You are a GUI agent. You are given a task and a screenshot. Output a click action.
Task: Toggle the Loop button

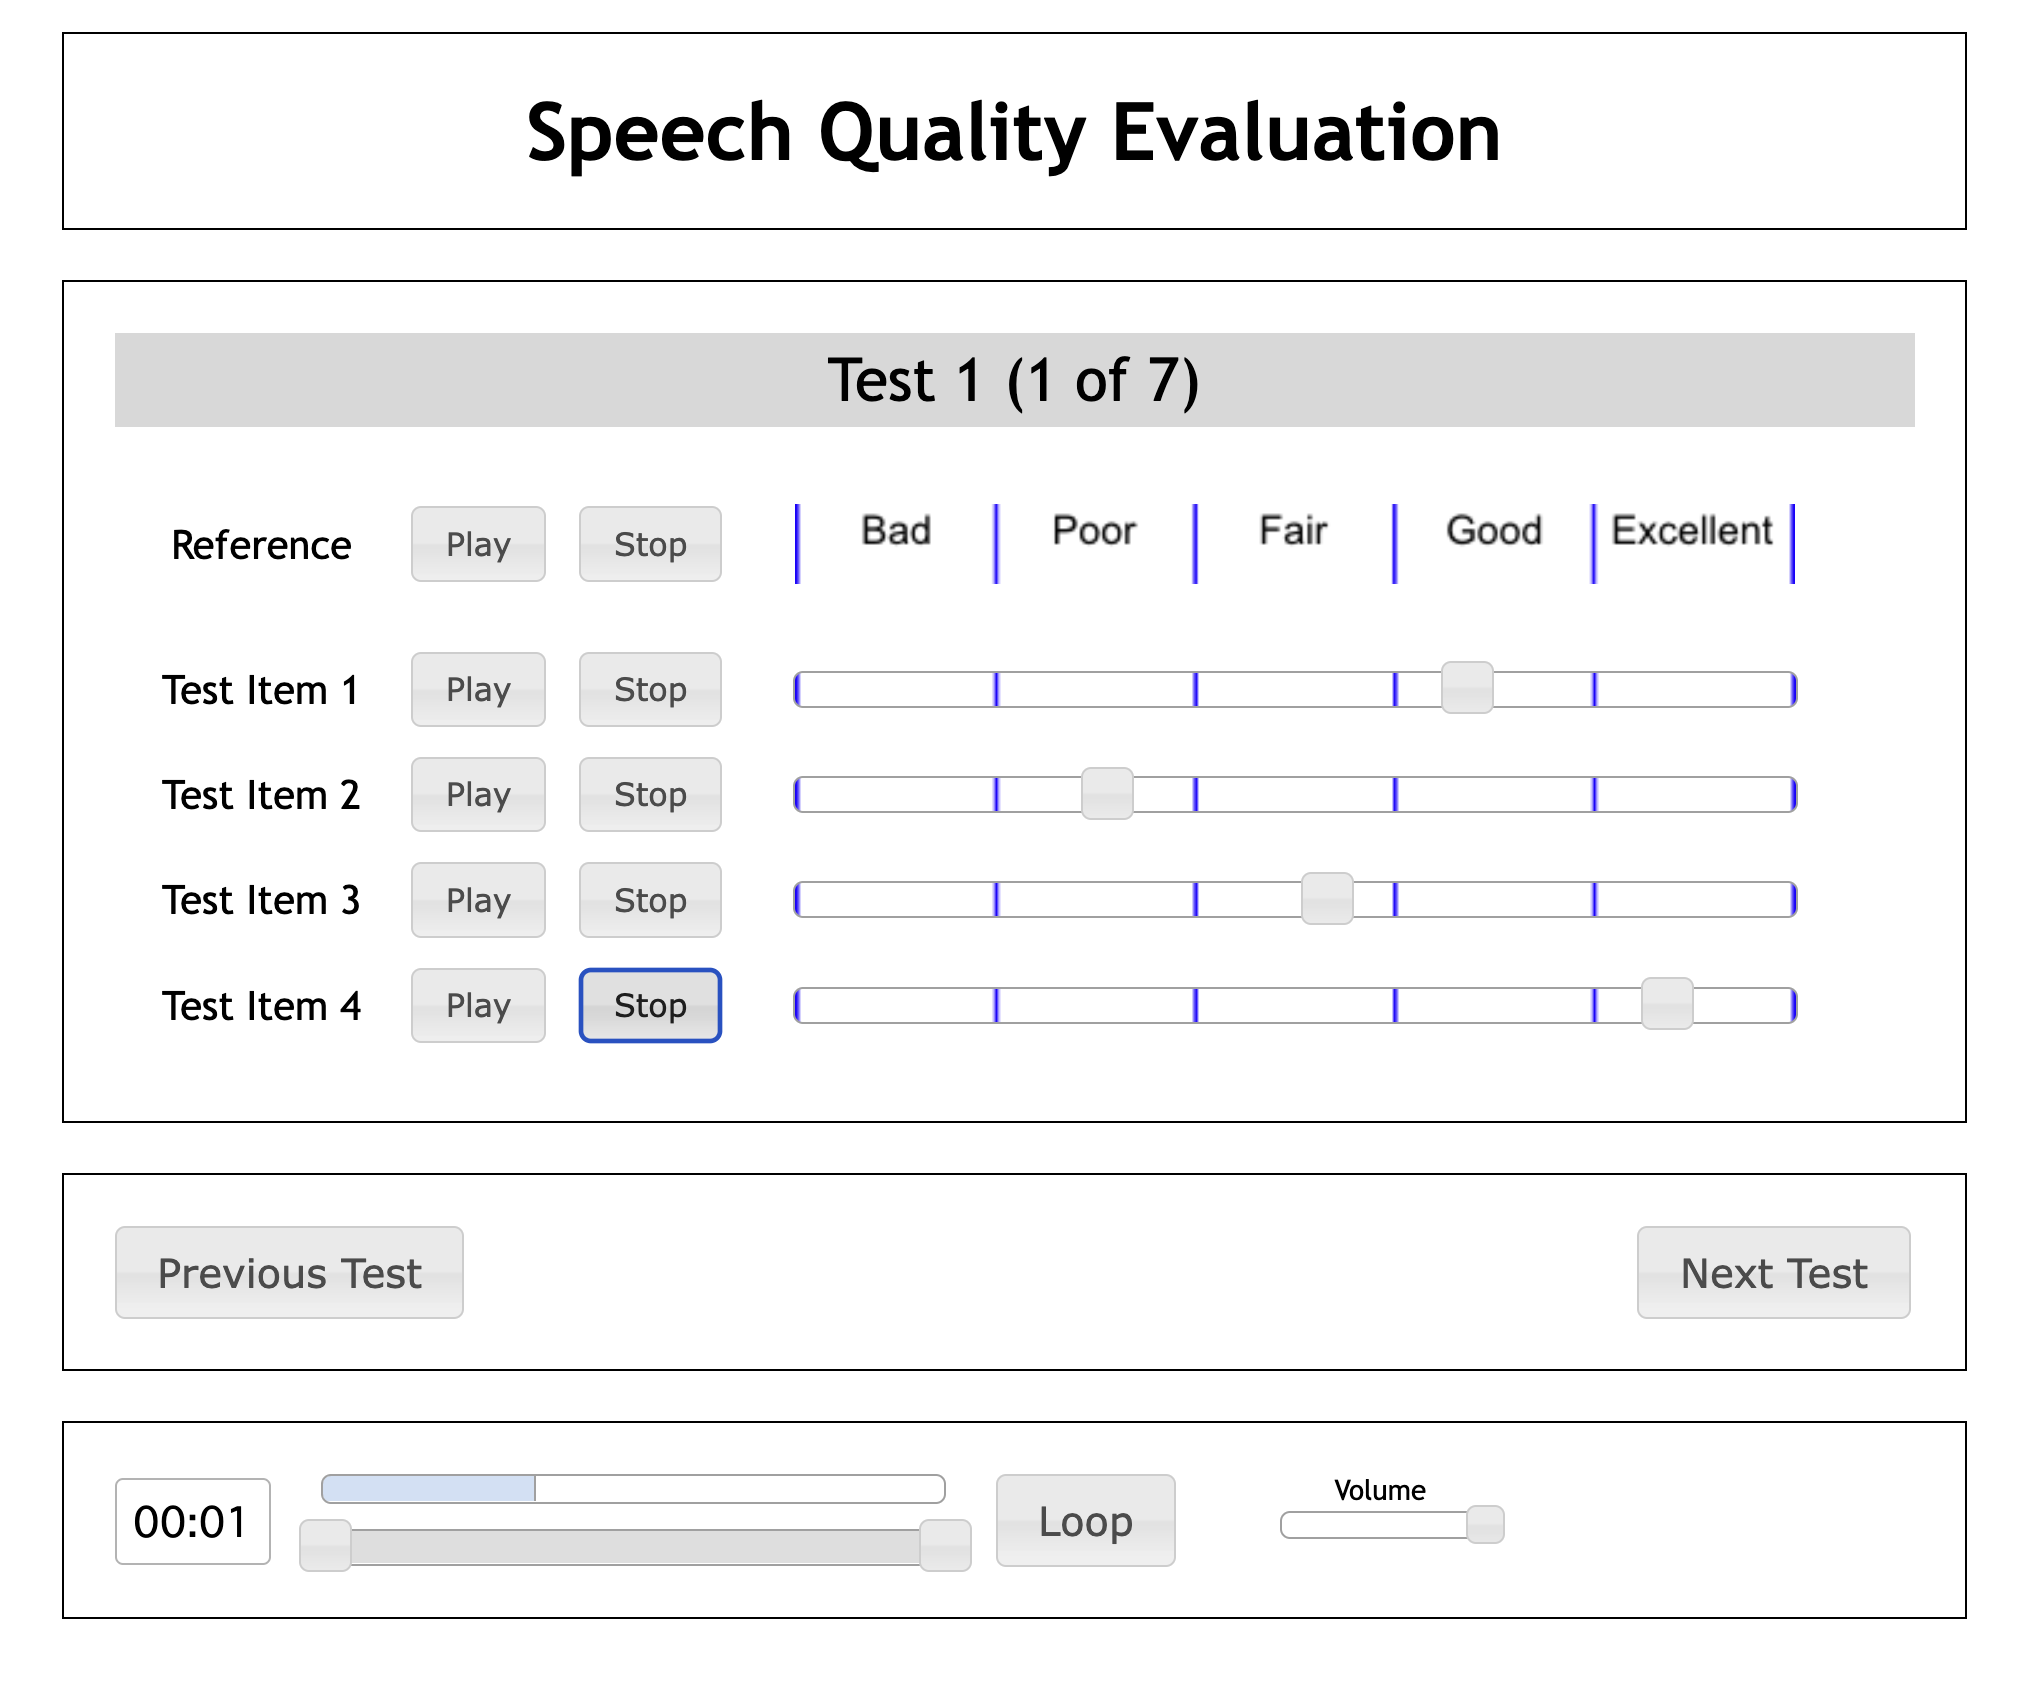(1085, 1520)
